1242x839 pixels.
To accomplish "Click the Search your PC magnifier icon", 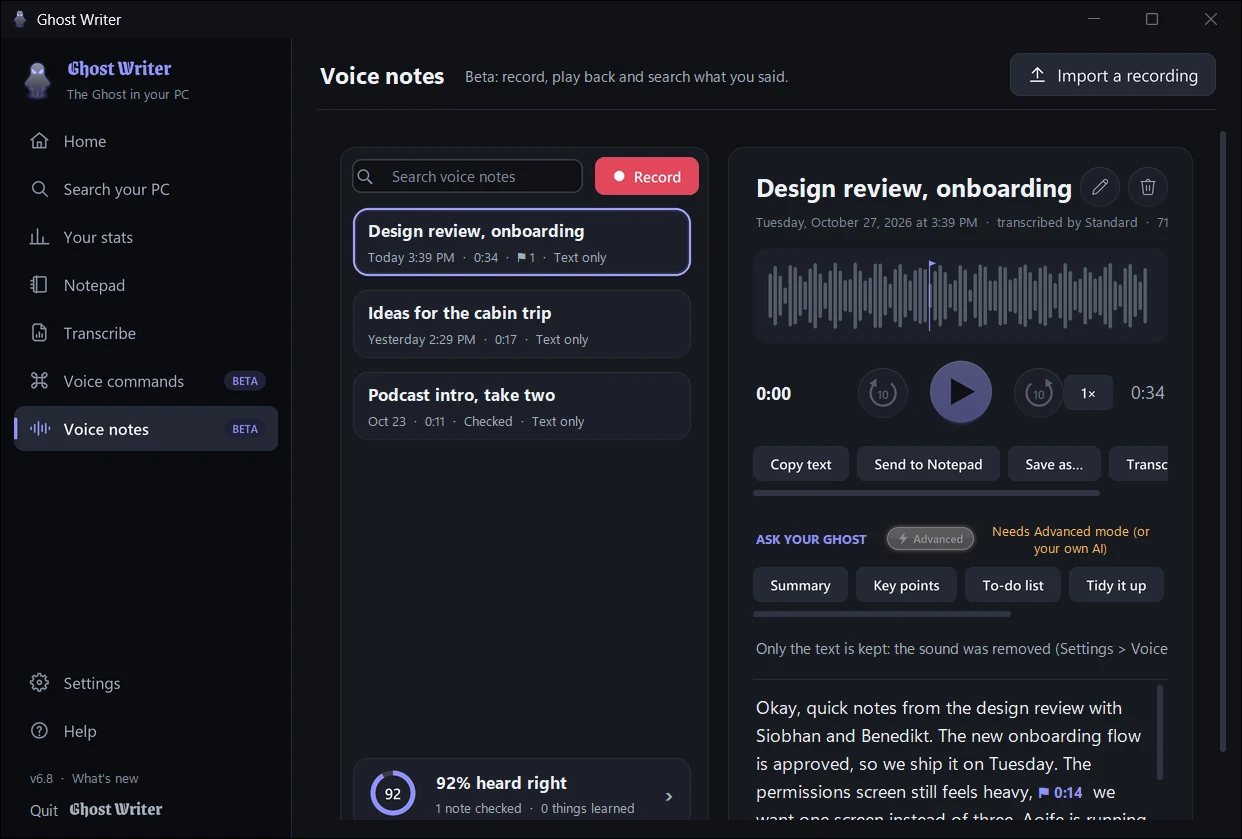I will (40, 189).
